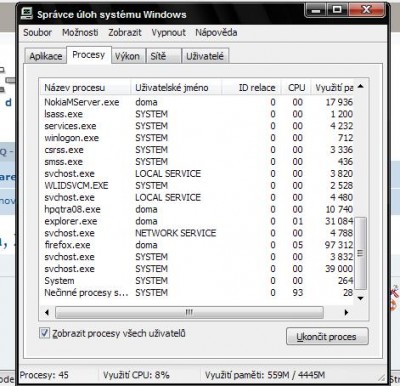The width and height of the screenshot is (400, 386).
Task: Select the explorer.exe process row
Action: coord(198,221)
